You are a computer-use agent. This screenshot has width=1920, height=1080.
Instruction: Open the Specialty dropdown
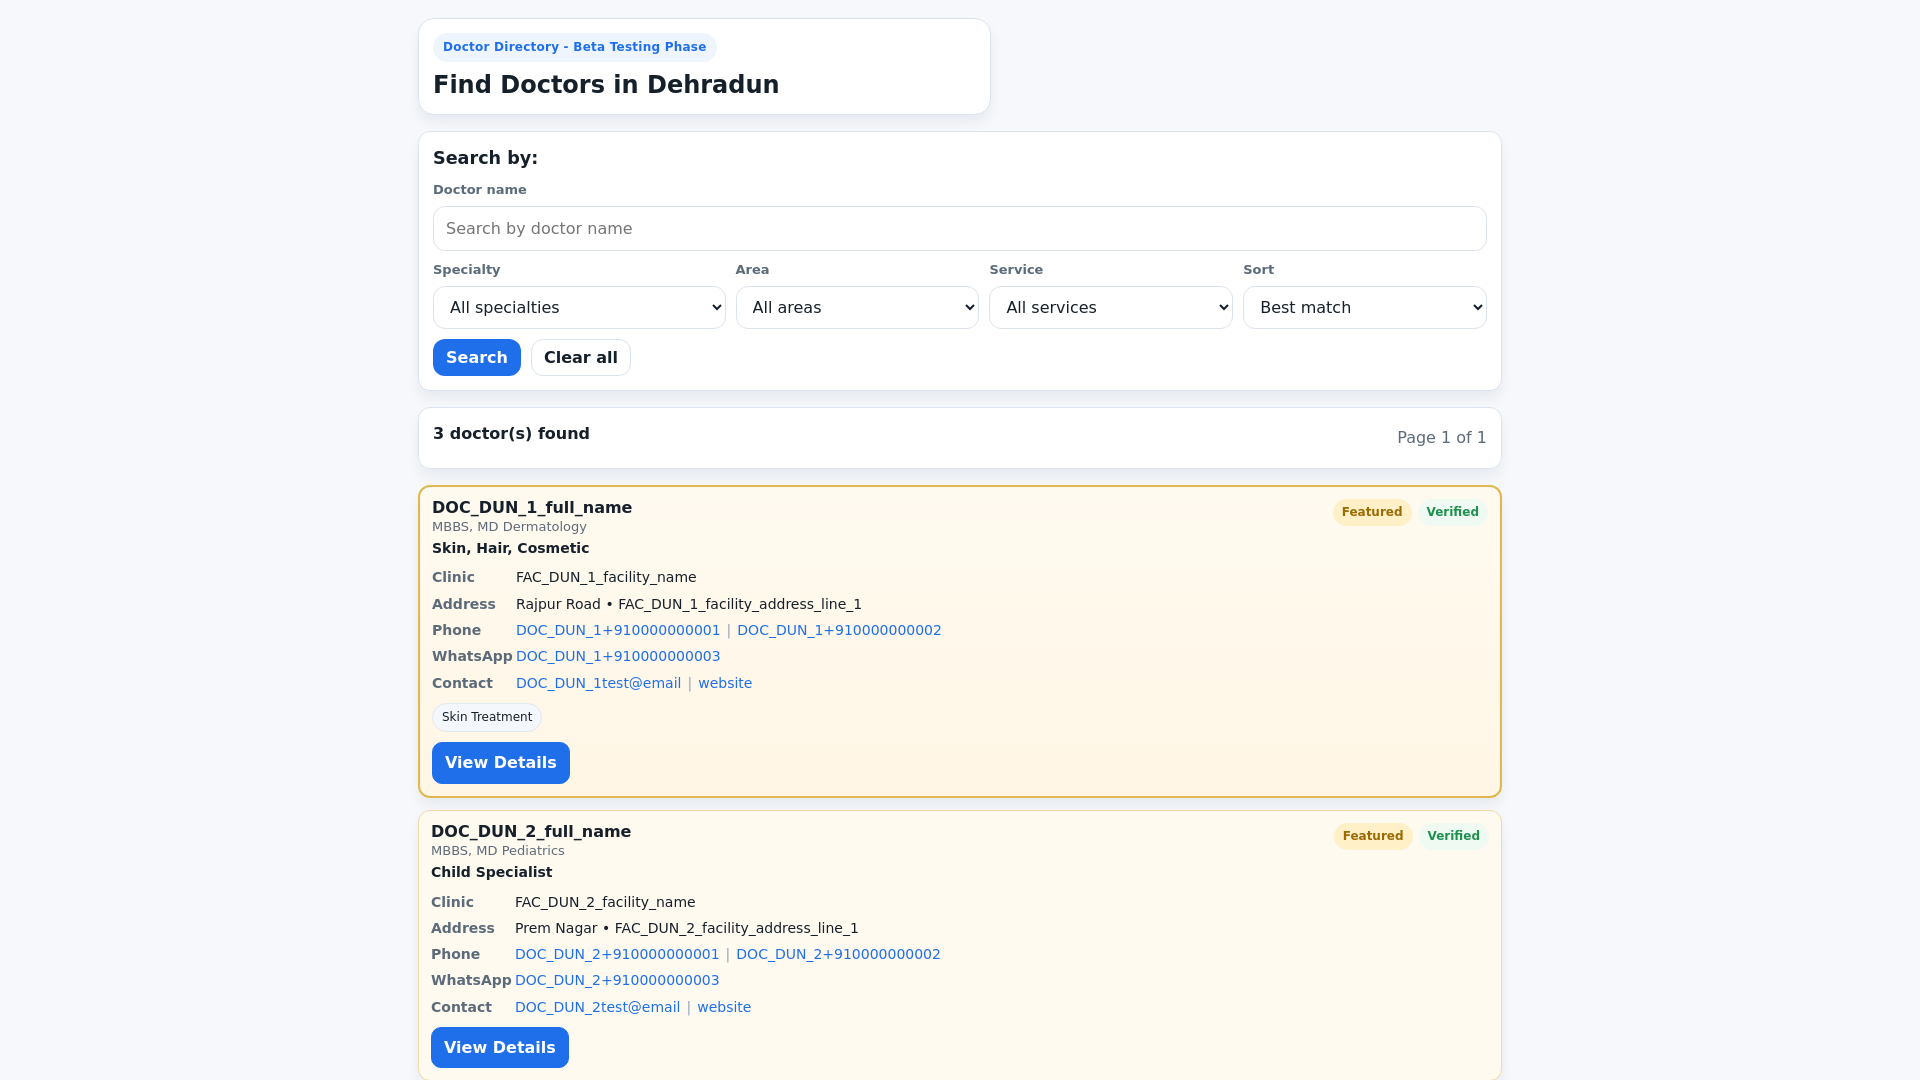click(579, 308)
